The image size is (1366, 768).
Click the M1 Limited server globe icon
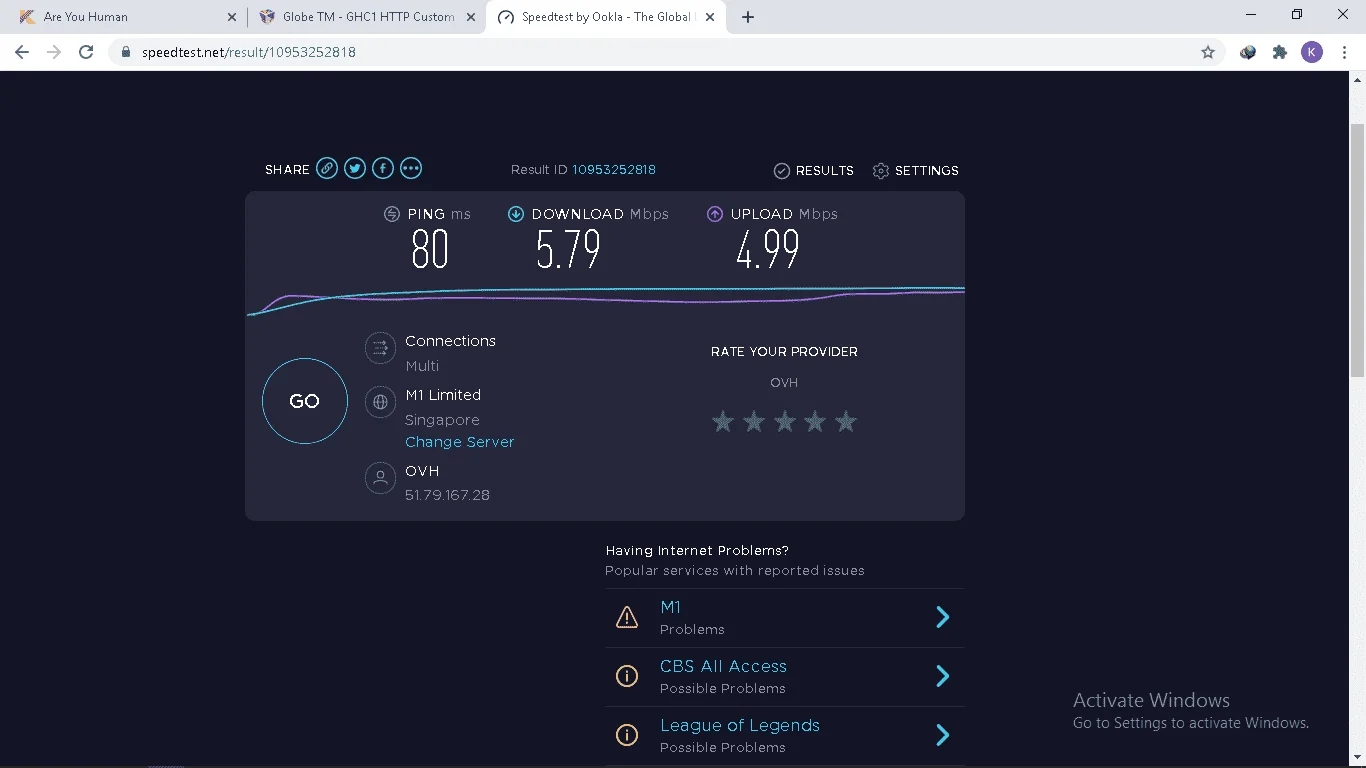pyautogui.click(x=380, y=402)
